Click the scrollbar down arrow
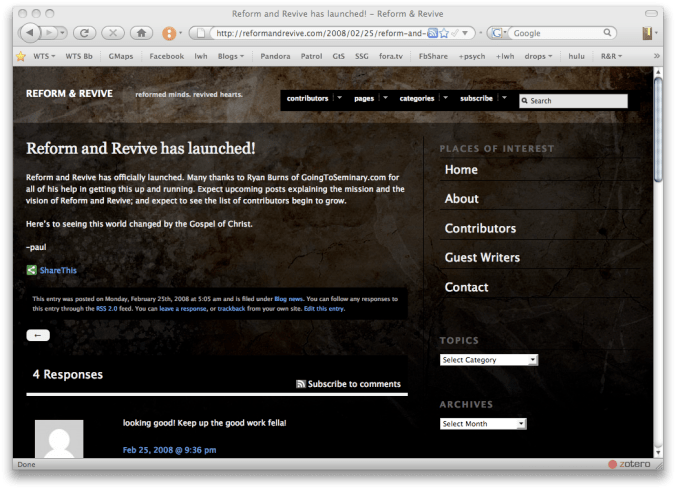This screenshot has width=676, height=489. tap(658, 453)
